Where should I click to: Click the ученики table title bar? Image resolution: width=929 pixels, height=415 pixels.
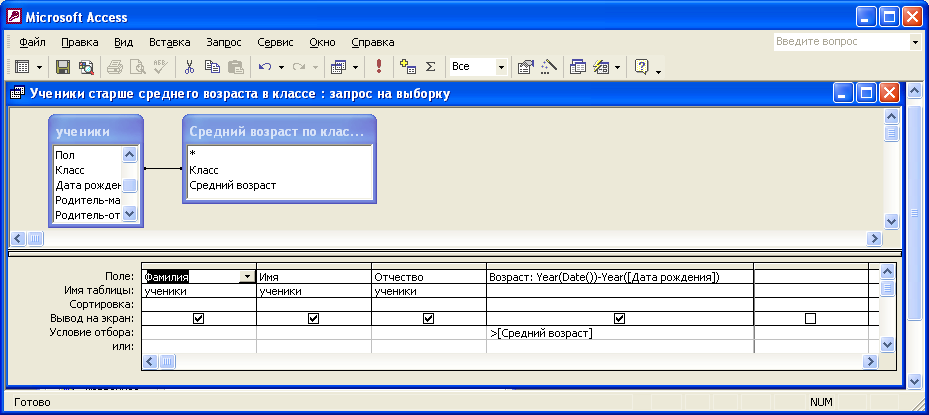[x=96, y=132]
